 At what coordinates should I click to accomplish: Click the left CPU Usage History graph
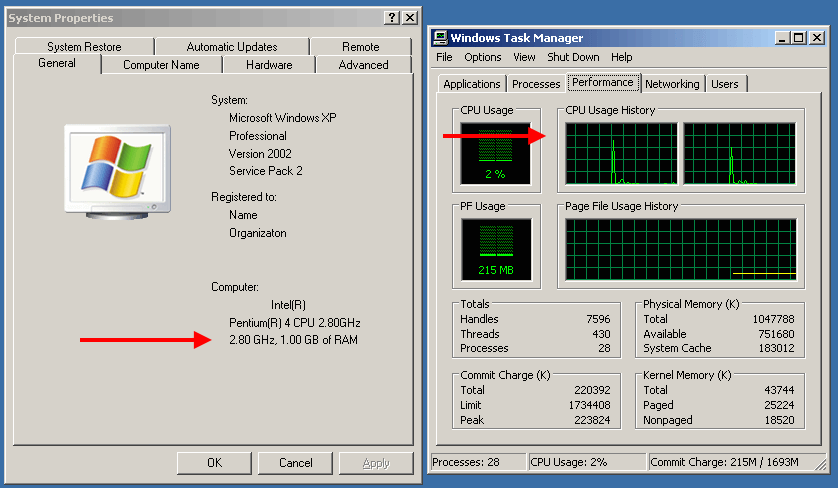[621, 153]
